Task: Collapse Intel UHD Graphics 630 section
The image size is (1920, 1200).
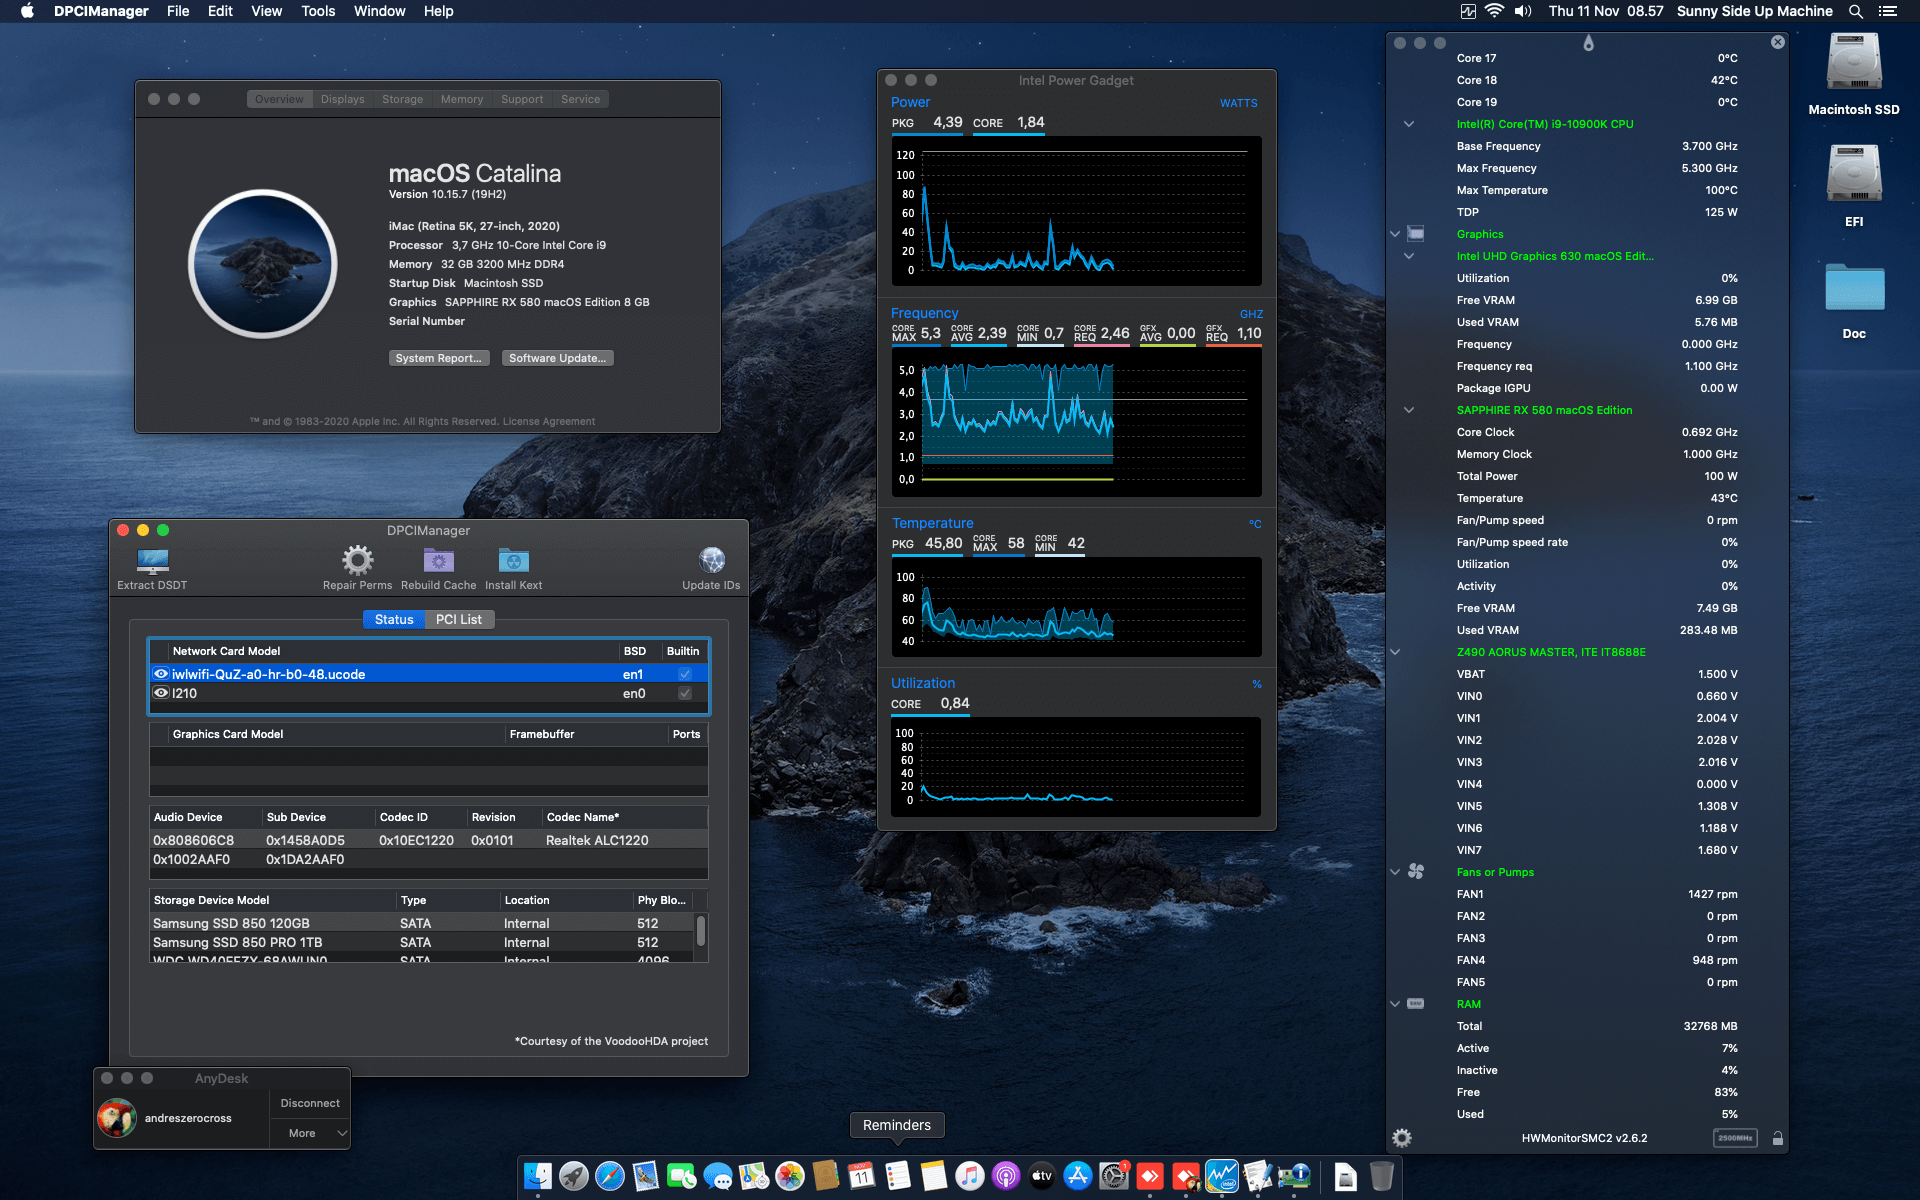Action: 1409,256
